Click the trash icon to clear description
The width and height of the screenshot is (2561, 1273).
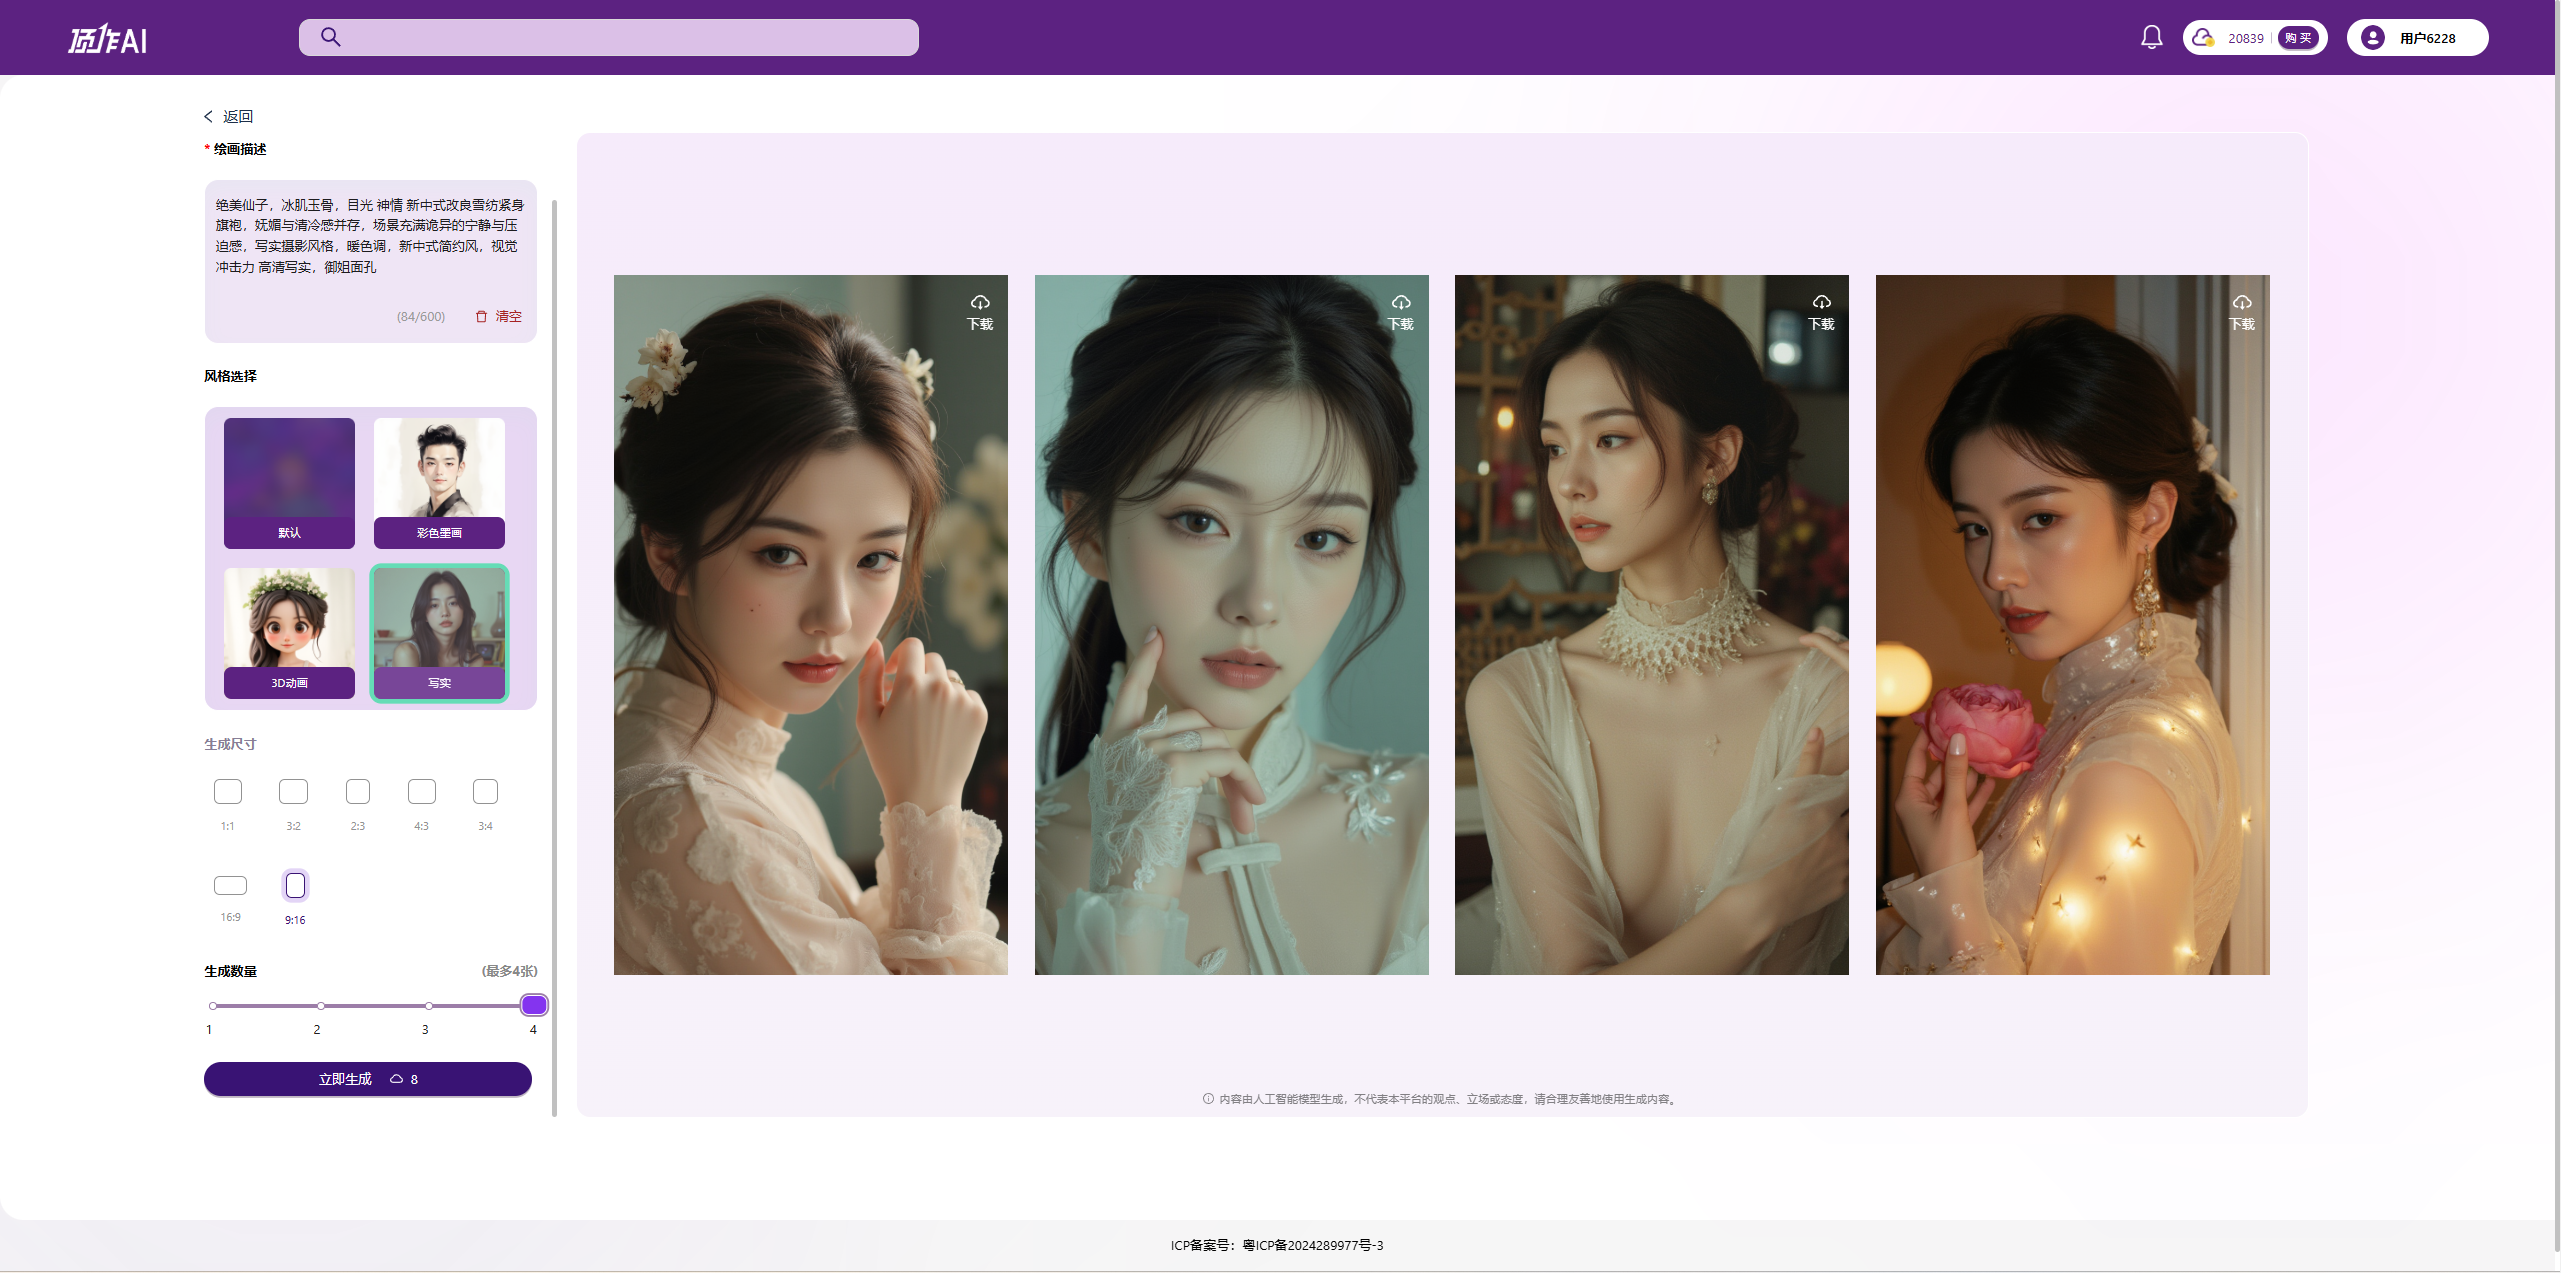(x=482, y=316)
